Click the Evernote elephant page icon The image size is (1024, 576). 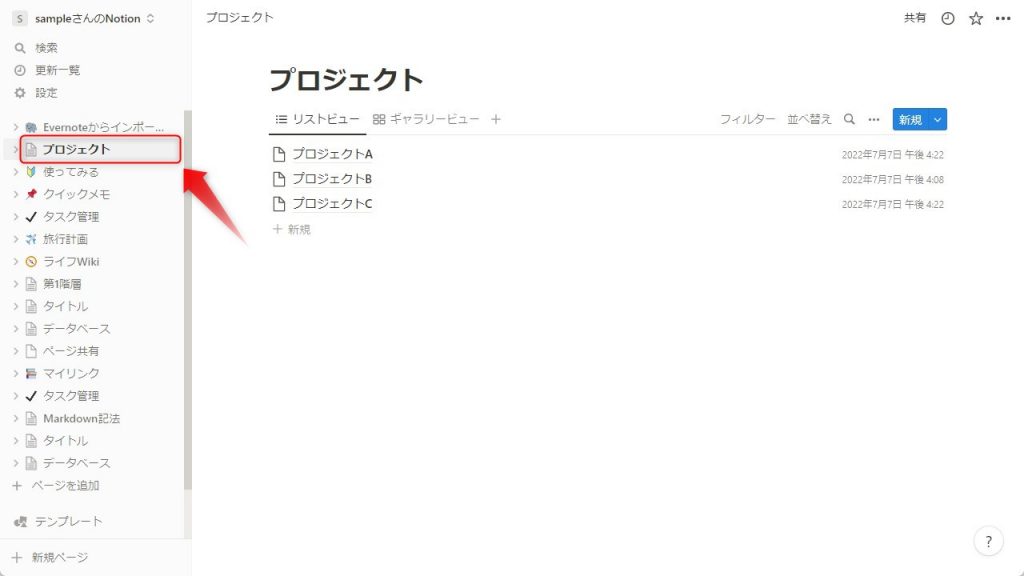coord(31,127)
